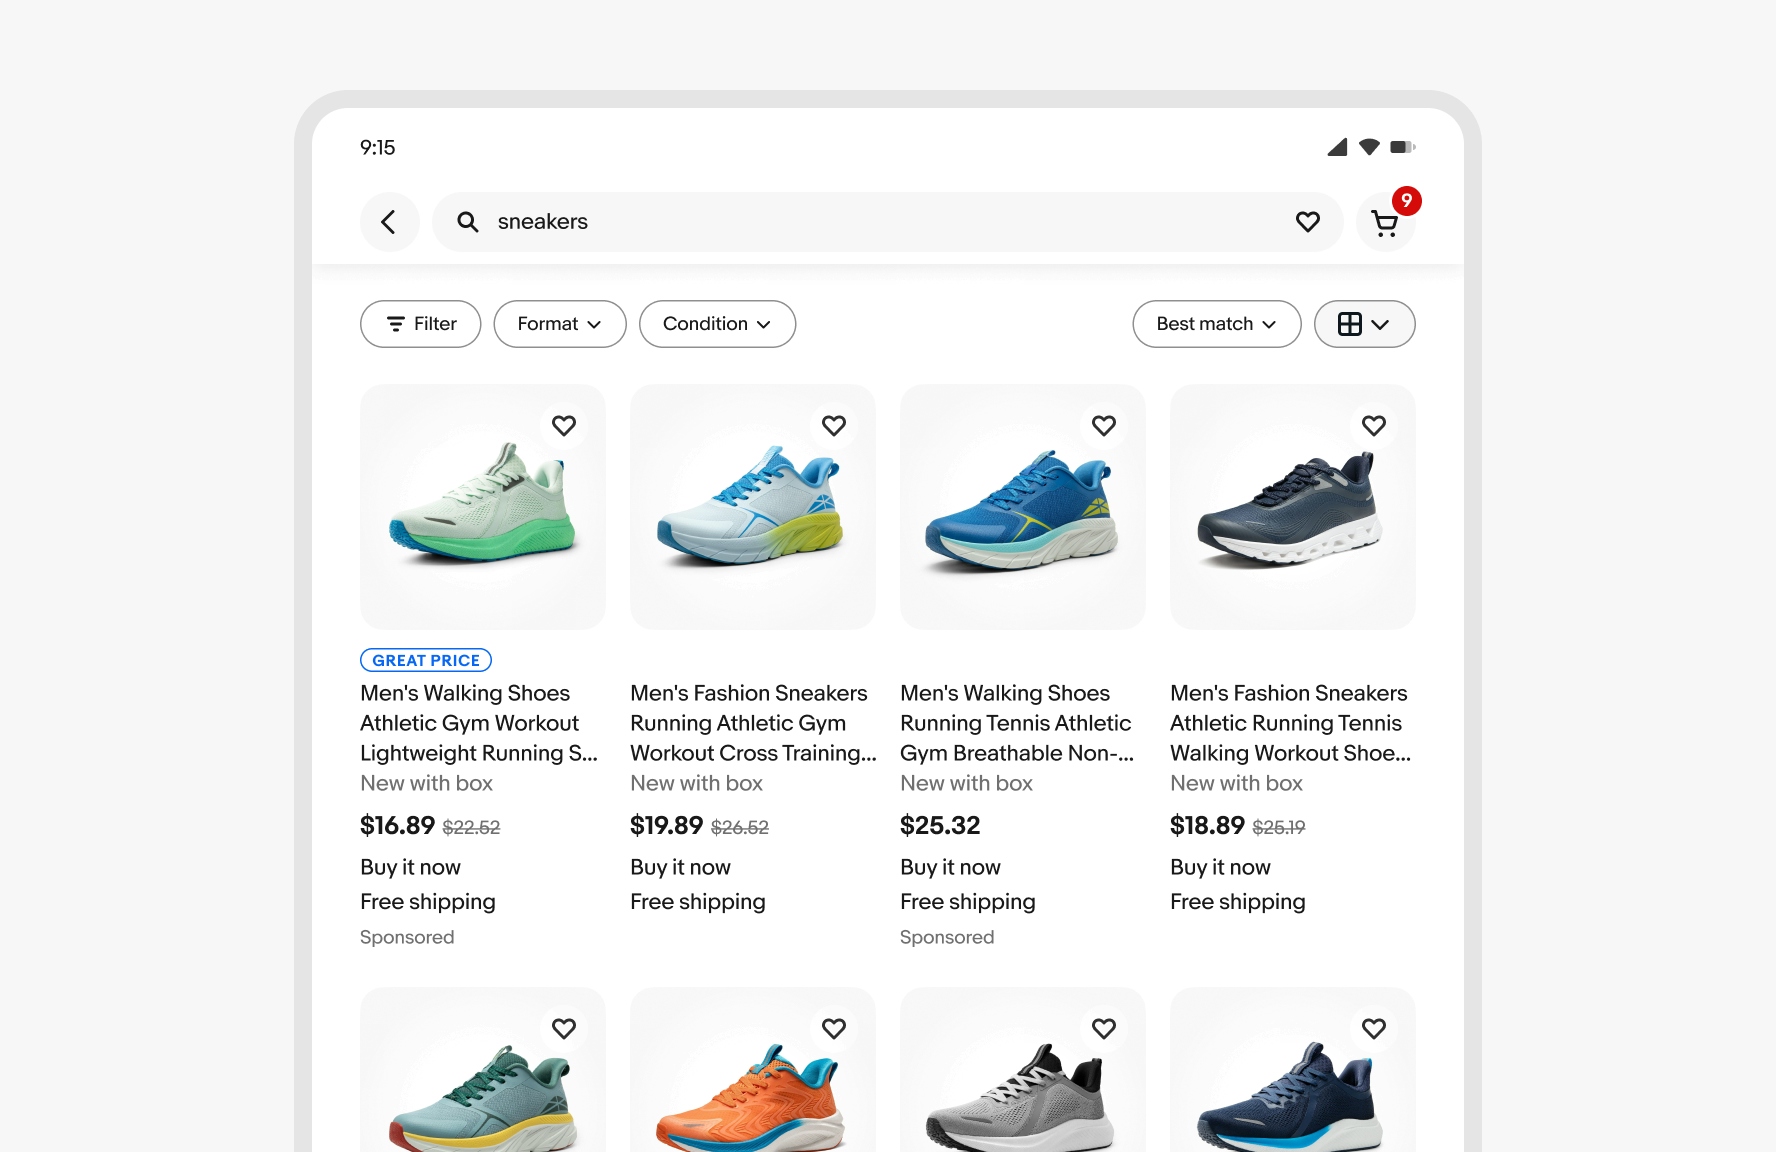Click the $18.89 price

[x=1207, y=826]
